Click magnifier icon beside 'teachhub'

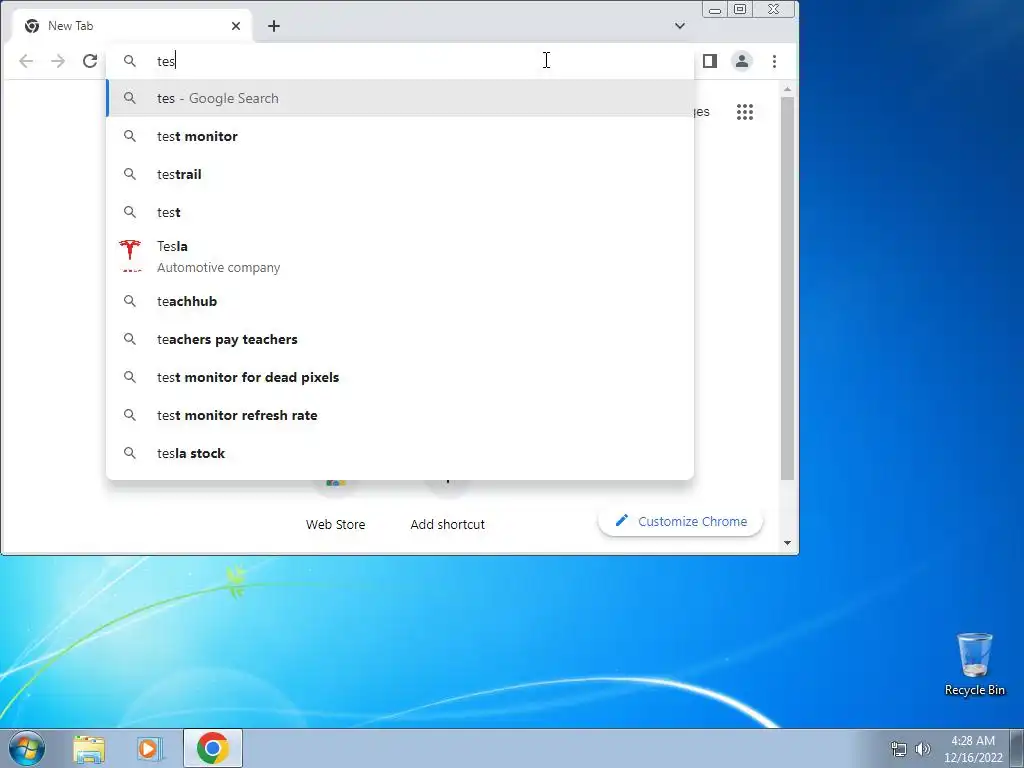tap(130, 300)
